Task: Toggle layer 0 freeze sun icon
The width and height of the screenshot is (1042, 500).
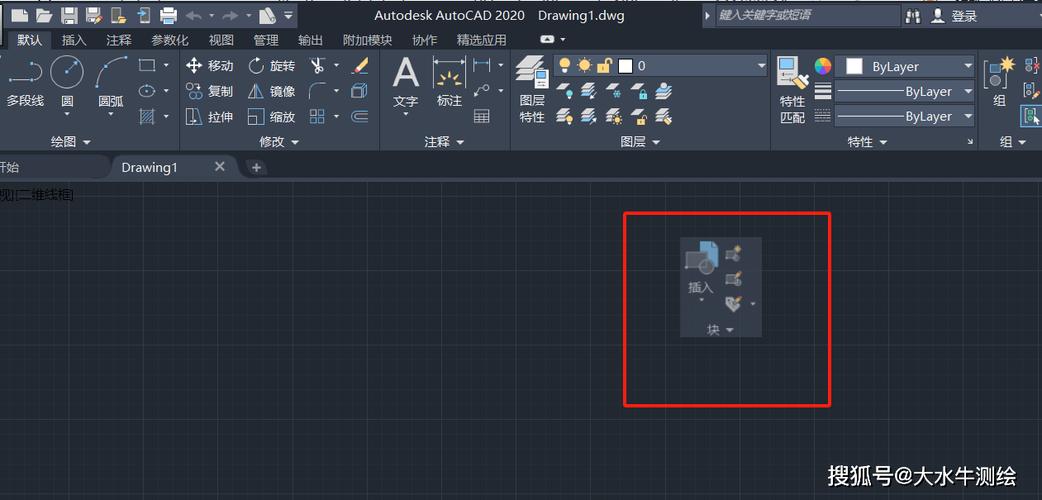Action: pyautogui.click(x=584, y=66)
